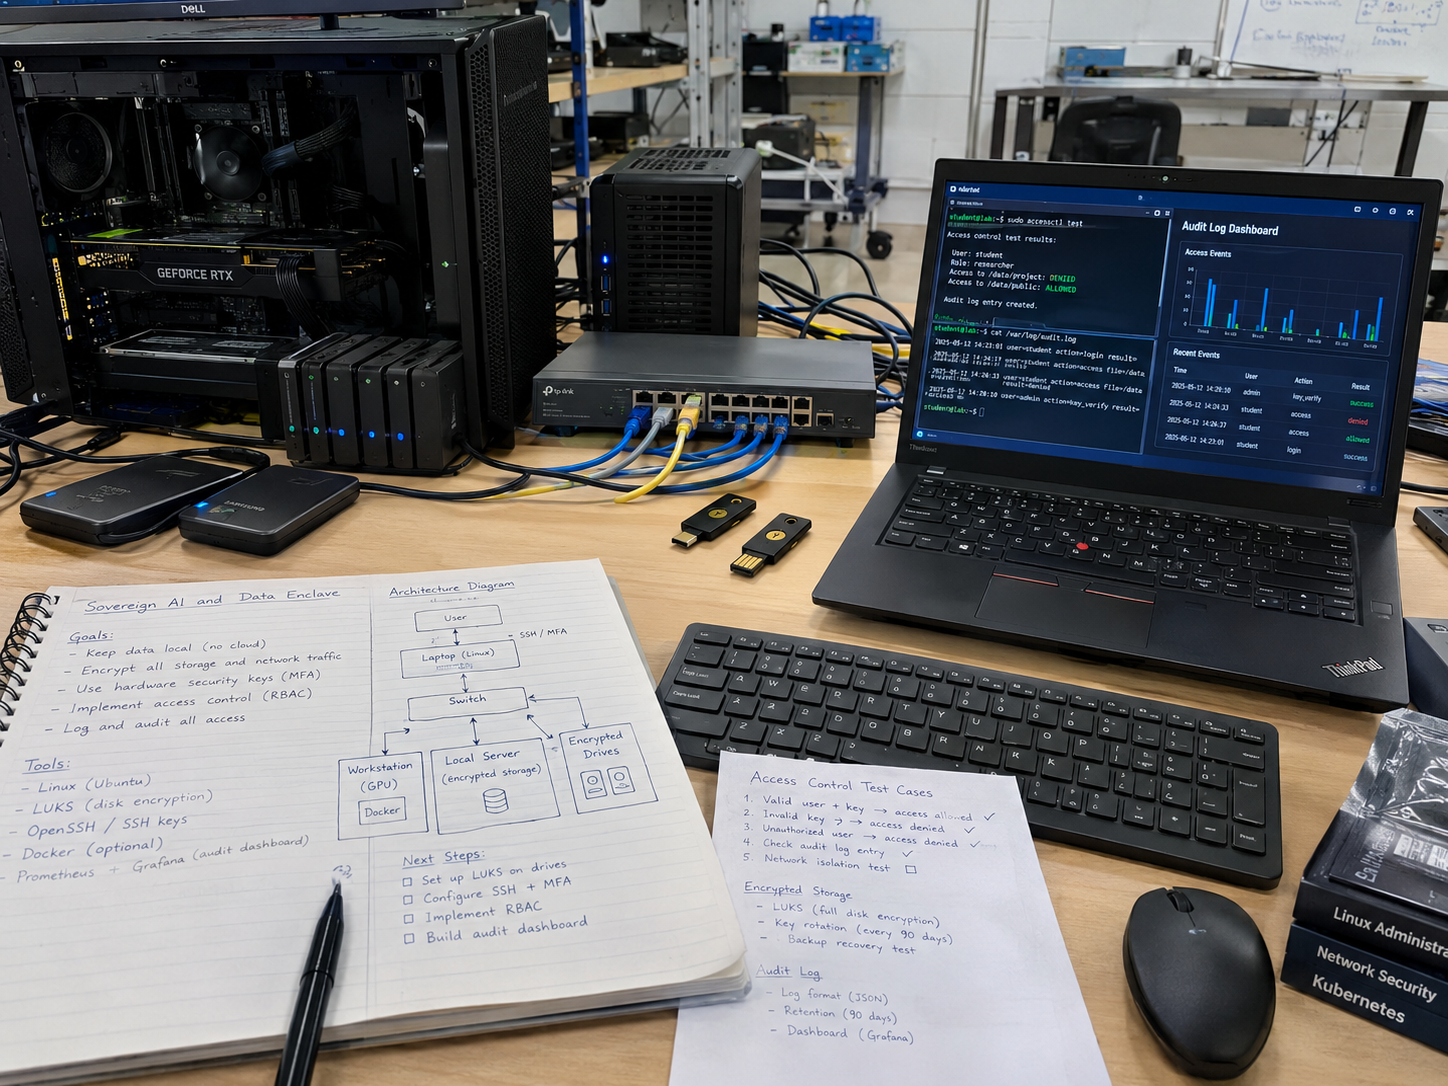Click the 'Access Events' chart title
Screen dimensions: 1448x1086
[x=1208, y=253]
